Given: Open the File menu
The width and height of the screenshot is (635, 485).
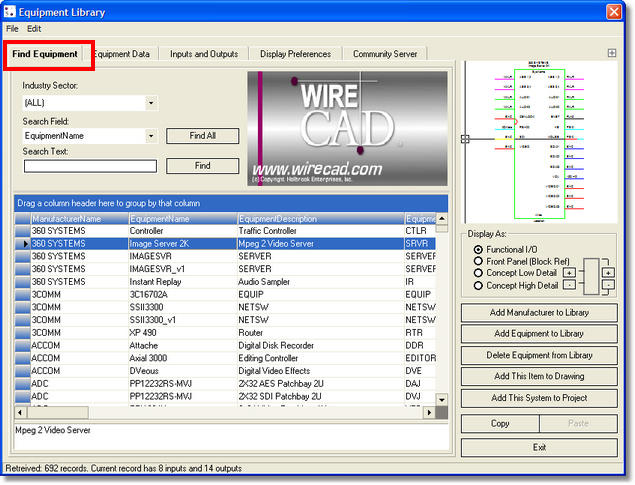Looking at the screenshot, I should pos(12,29).
